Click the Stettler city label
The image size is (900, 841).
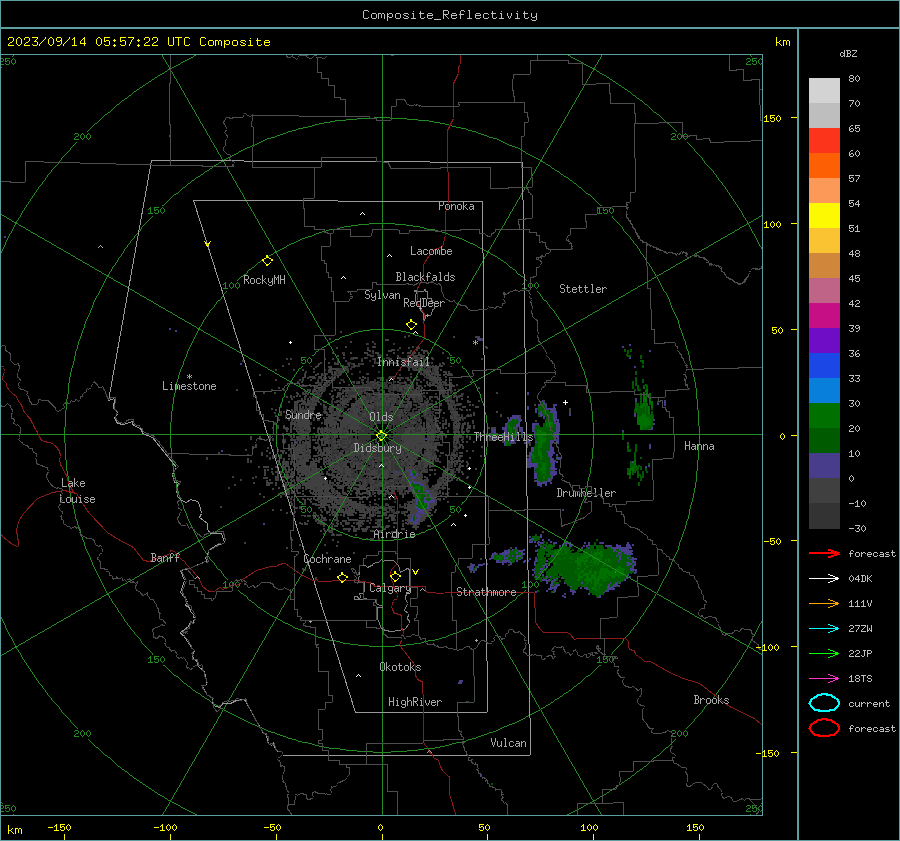coord(583,289)
